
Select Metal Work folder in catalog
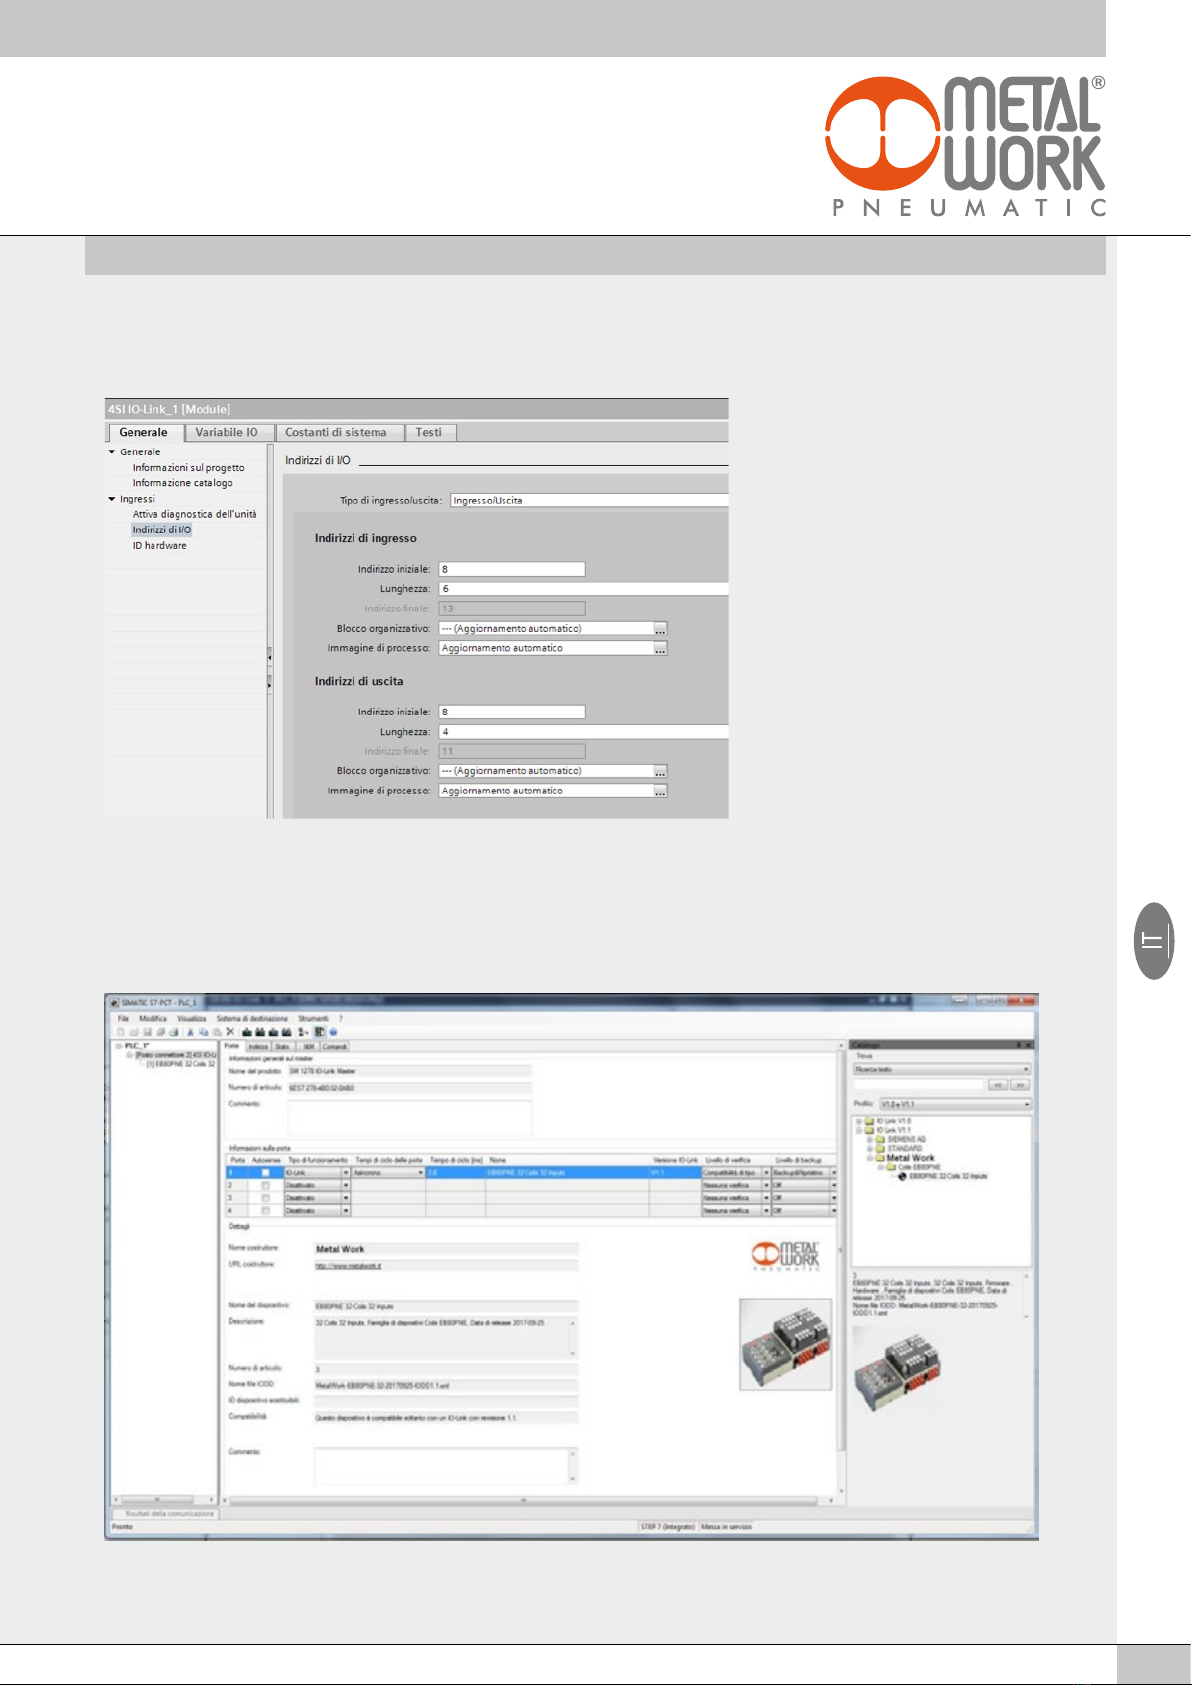[x=910, y=1158]
